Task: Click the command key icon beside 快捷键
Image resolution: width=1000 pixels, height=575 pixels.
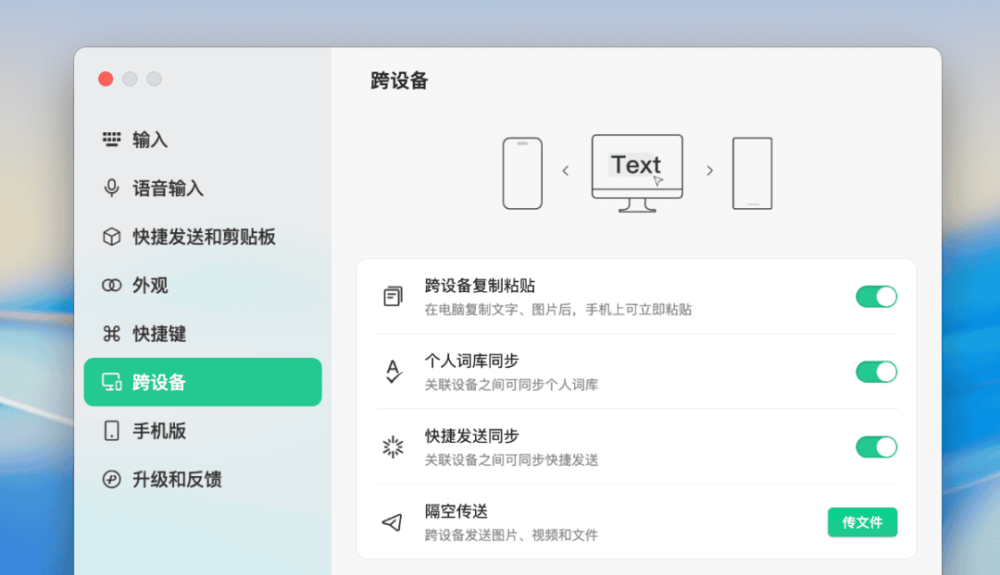Action: pyautogui.click(x=112, y=333)
